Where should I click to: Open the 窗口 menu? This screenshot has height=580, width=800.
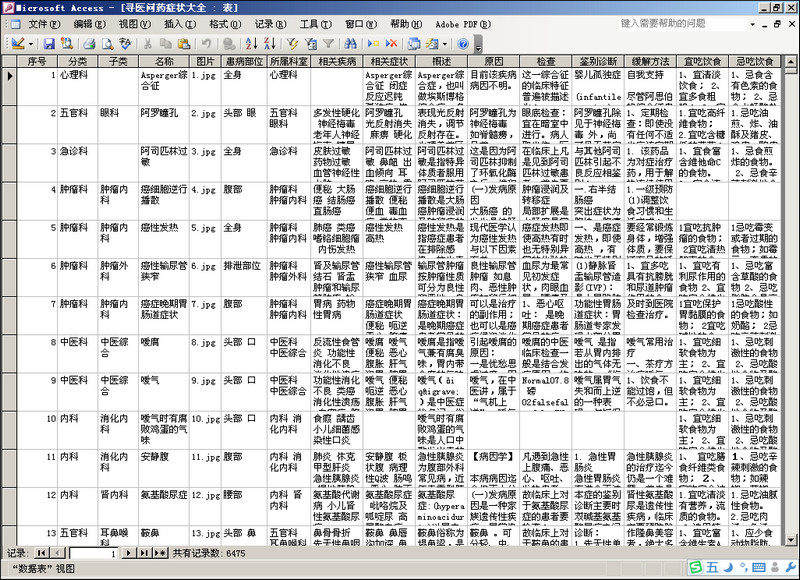(361, 24)
